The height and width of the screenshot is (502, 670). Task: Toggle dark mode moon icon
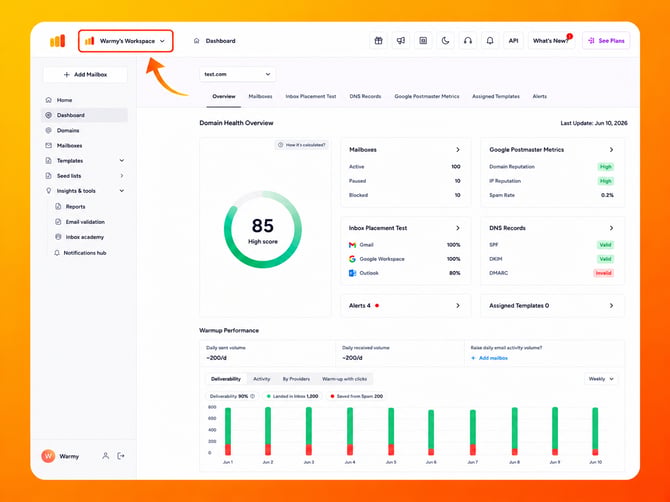pos(445,41)
